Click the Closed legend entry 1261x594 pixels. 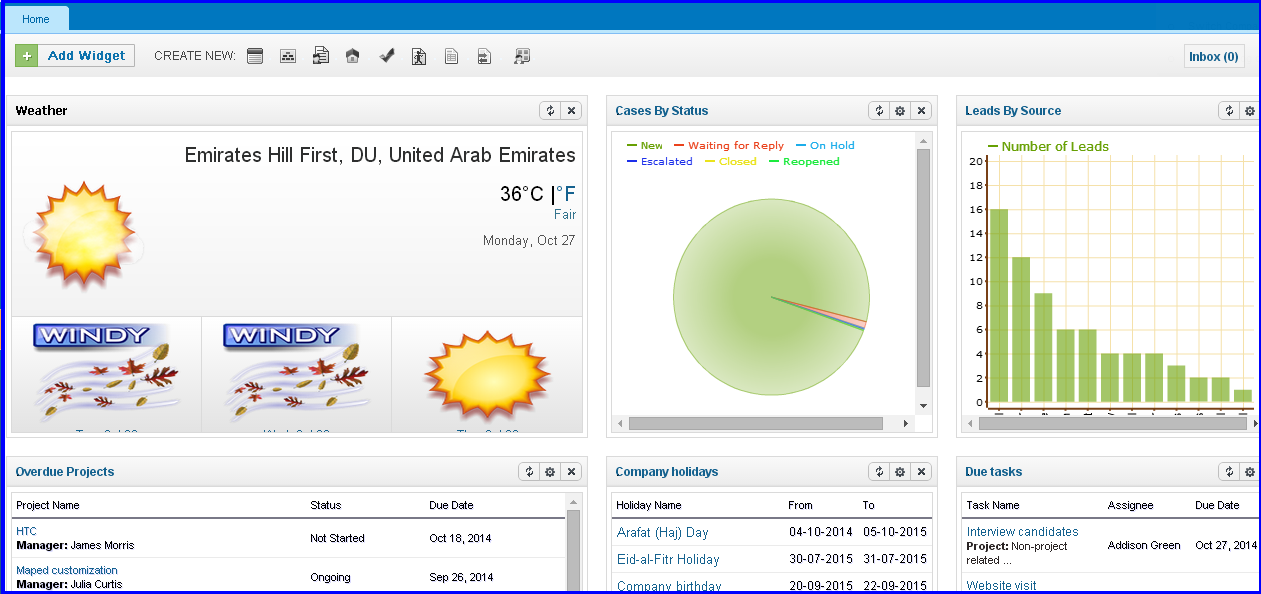click(x=731, y=162)
